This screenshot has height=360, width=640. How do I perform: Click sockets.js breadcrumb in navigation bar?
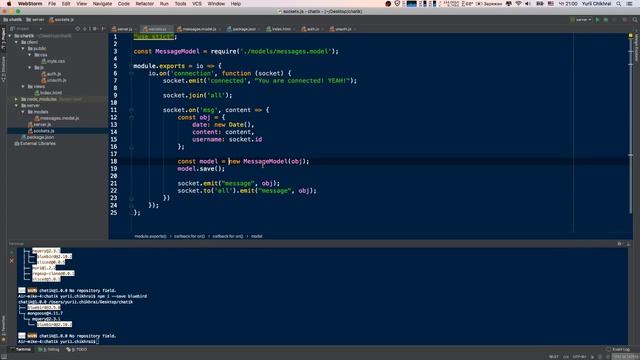coord(62,20)
